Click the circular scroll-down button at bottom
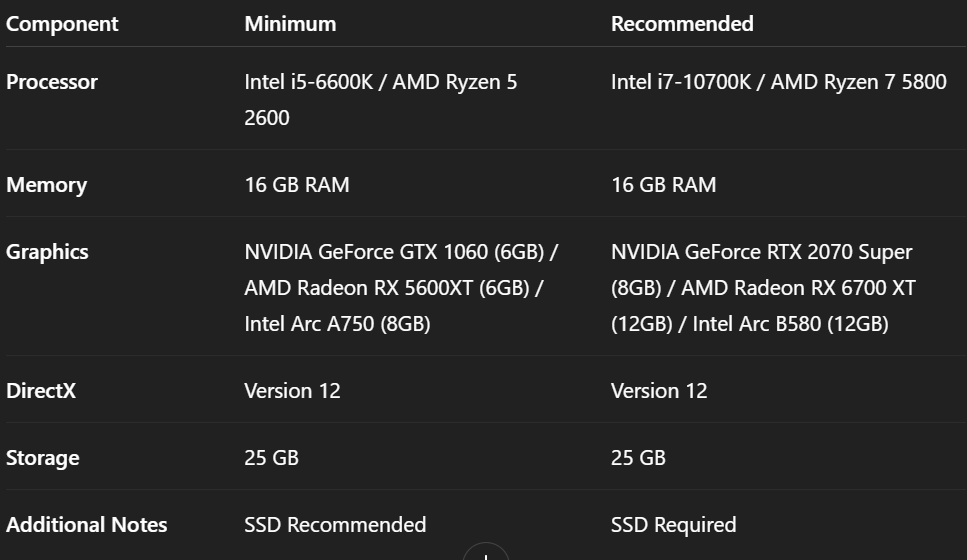 [x=485, y=553]
